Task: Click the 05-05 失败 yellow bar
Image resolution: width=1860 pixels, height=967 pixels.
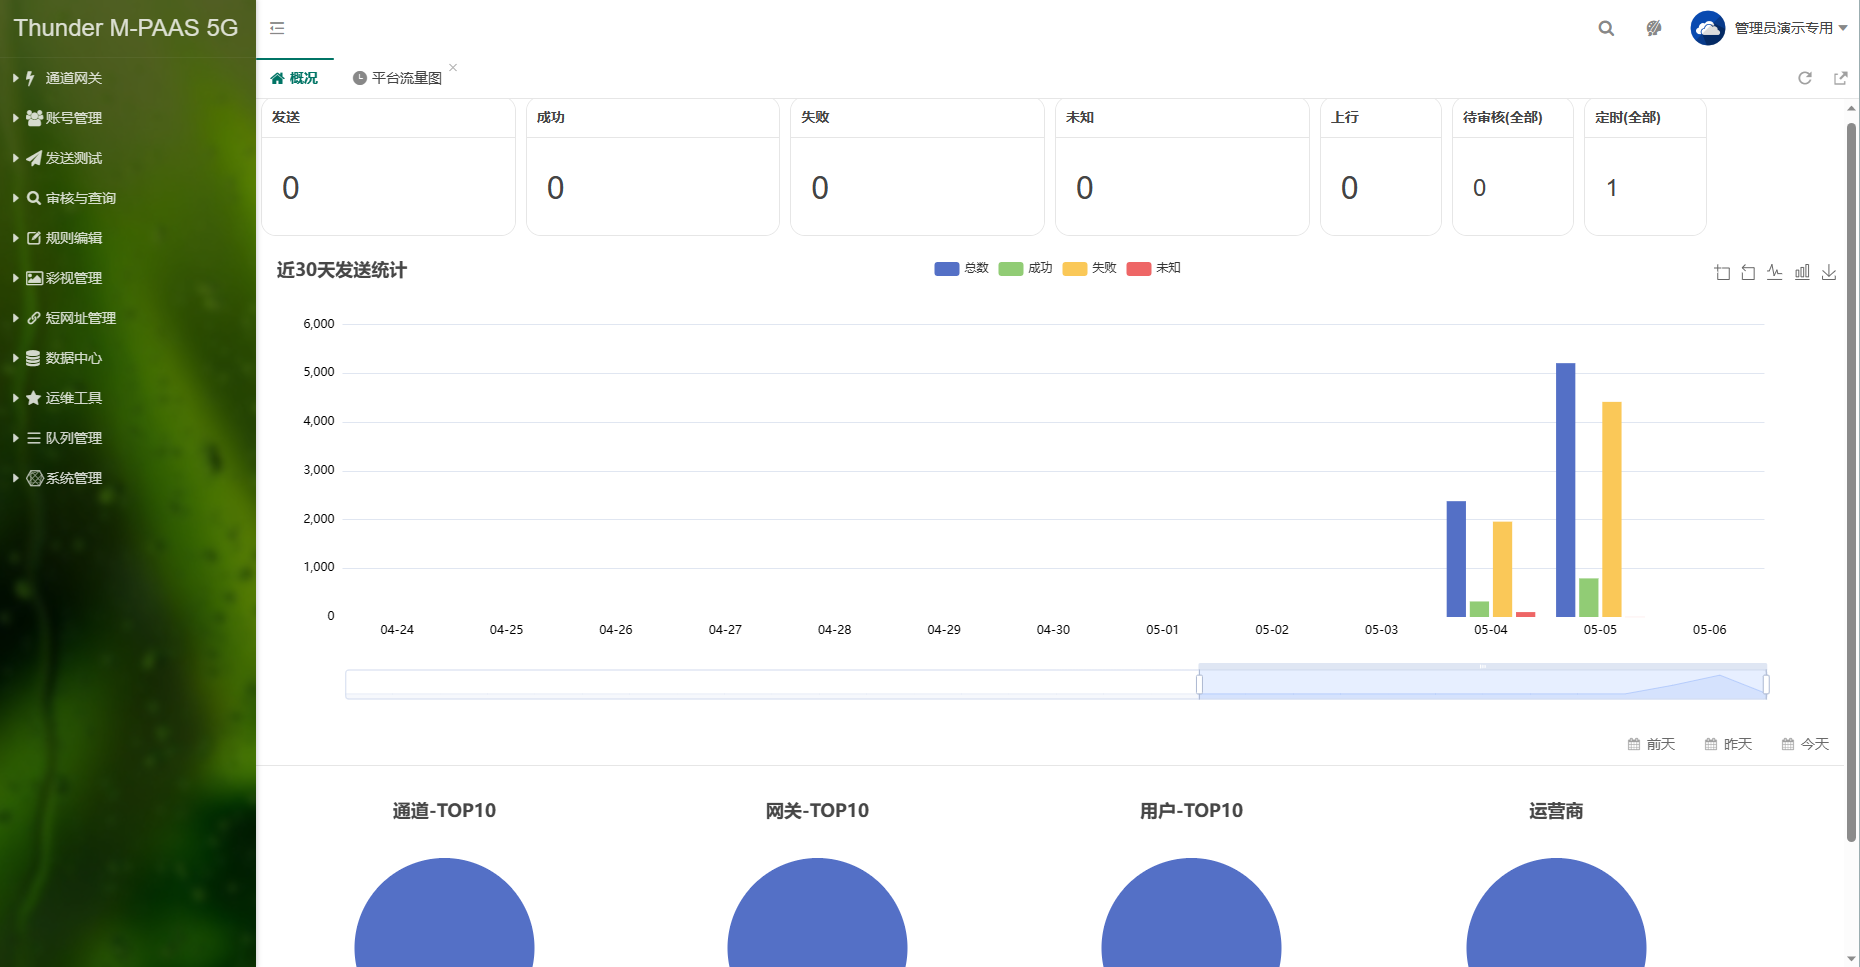Action: tap(1611, 509)
